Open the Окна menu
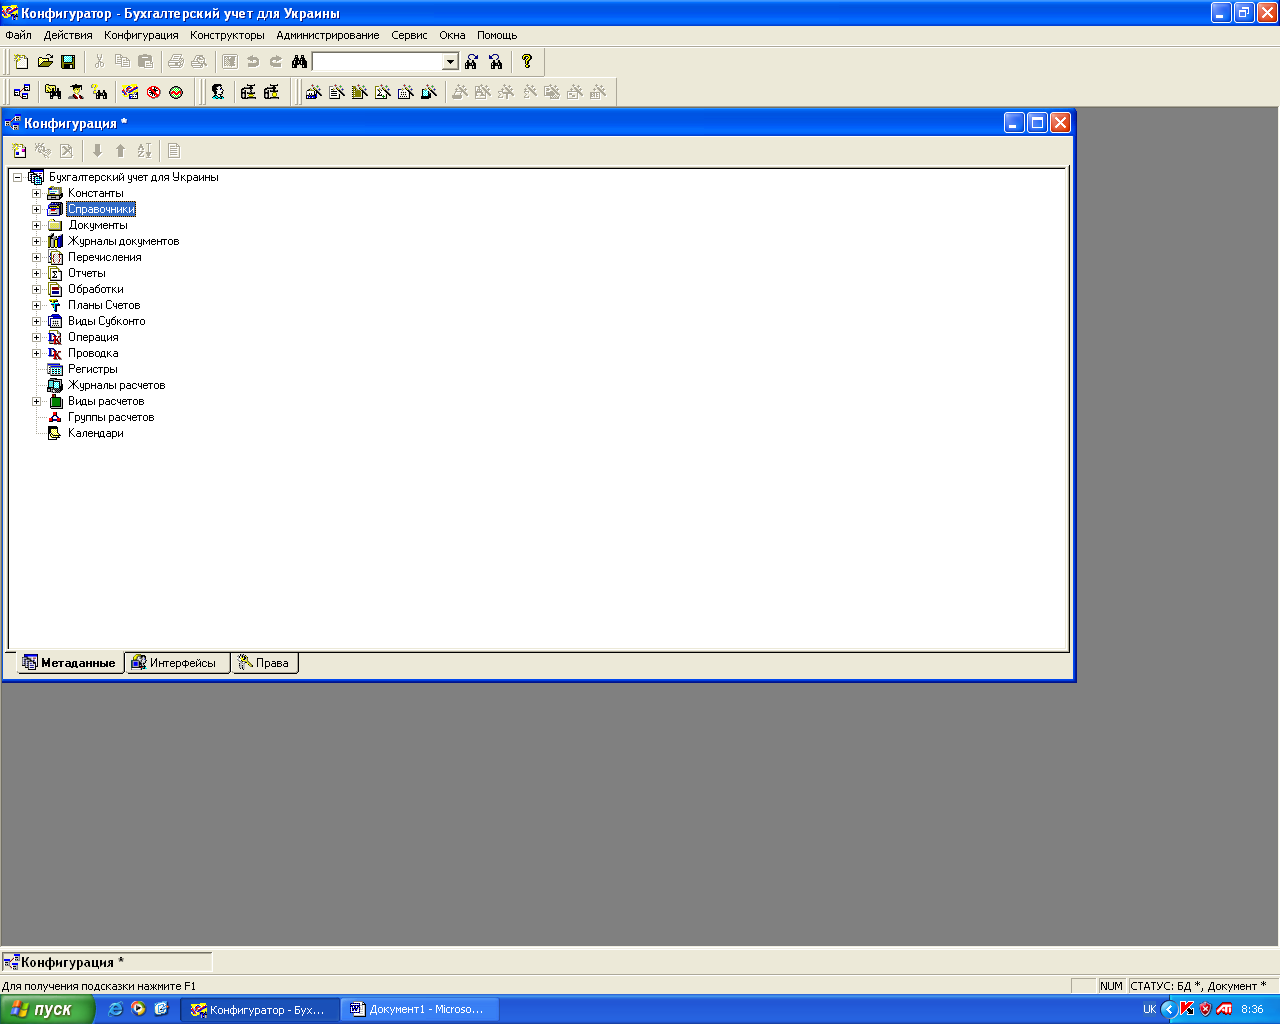The width and height of the screenshot is (1280, 1024). tap(452, 35)
